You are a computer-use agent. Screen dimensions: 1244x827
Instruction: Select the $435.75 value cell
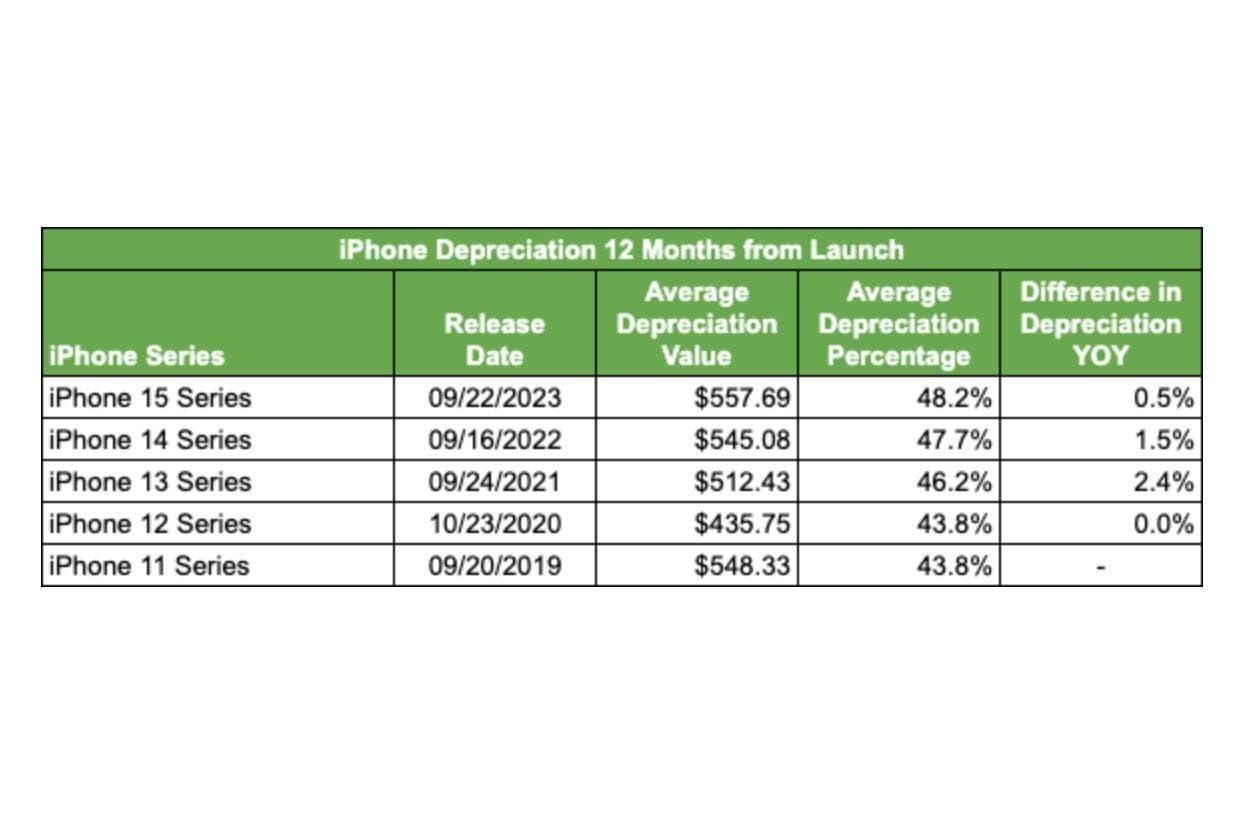point(697,524)
